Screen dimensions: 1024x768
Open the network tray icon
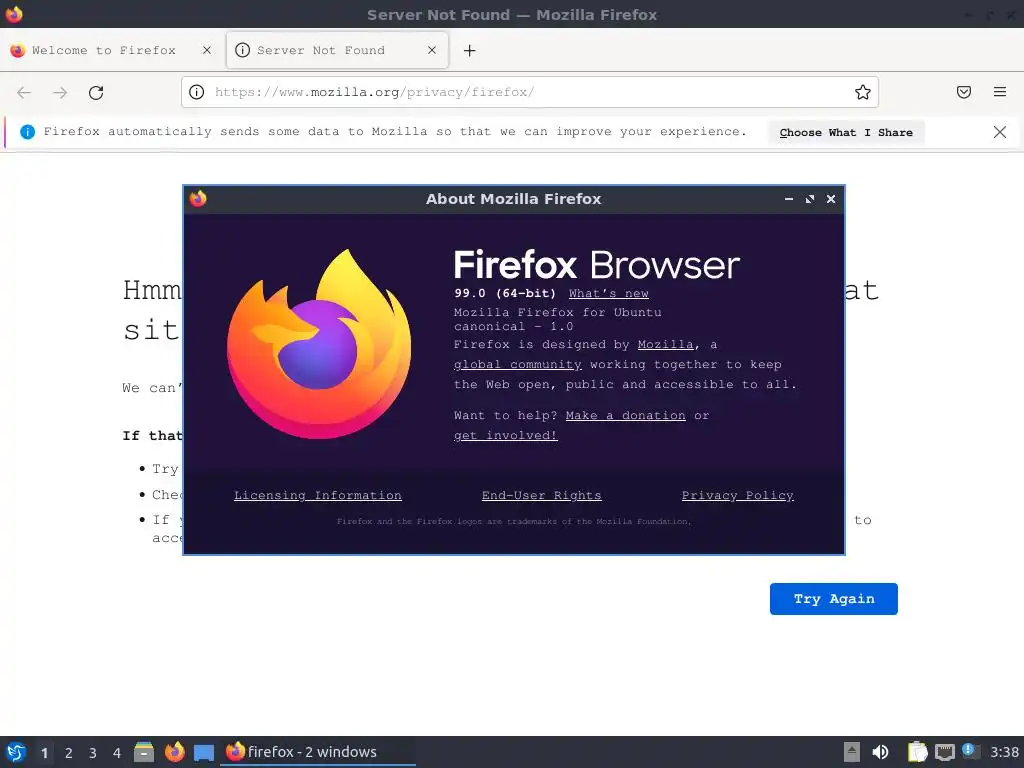944,752
